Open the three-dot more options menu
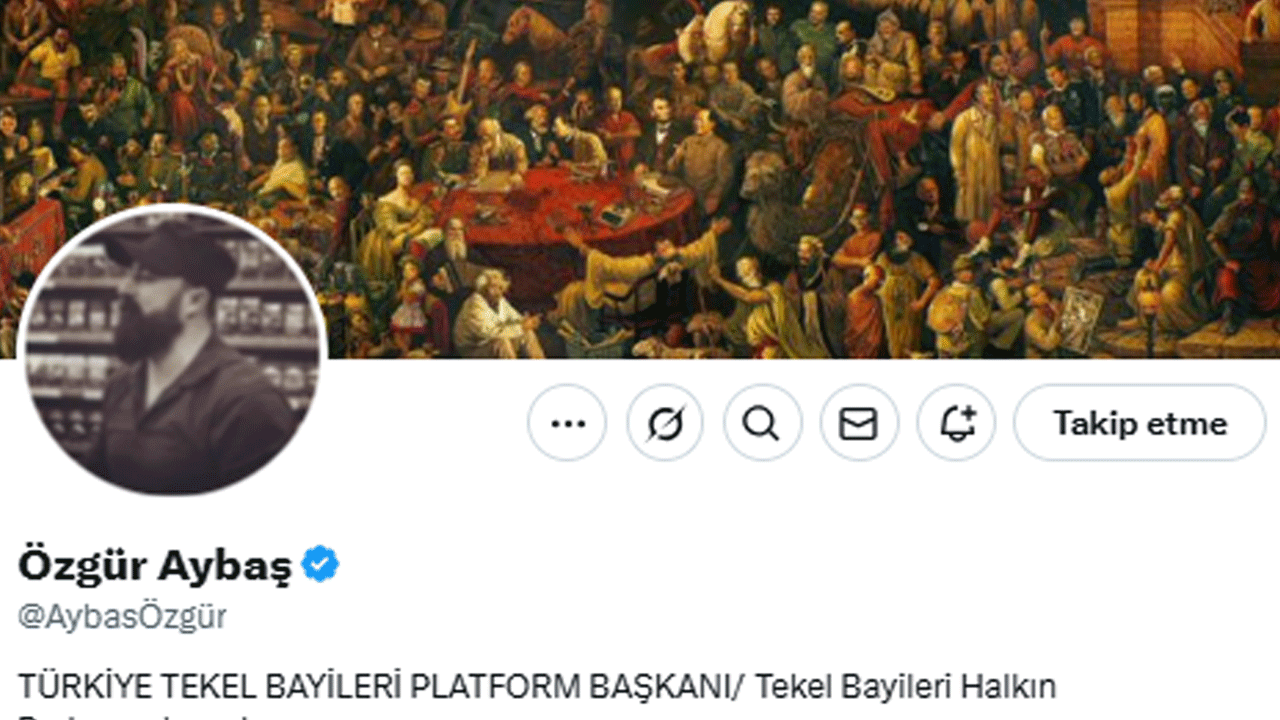This screenshot has height=720, width=1280. click(x=567, y=423)
